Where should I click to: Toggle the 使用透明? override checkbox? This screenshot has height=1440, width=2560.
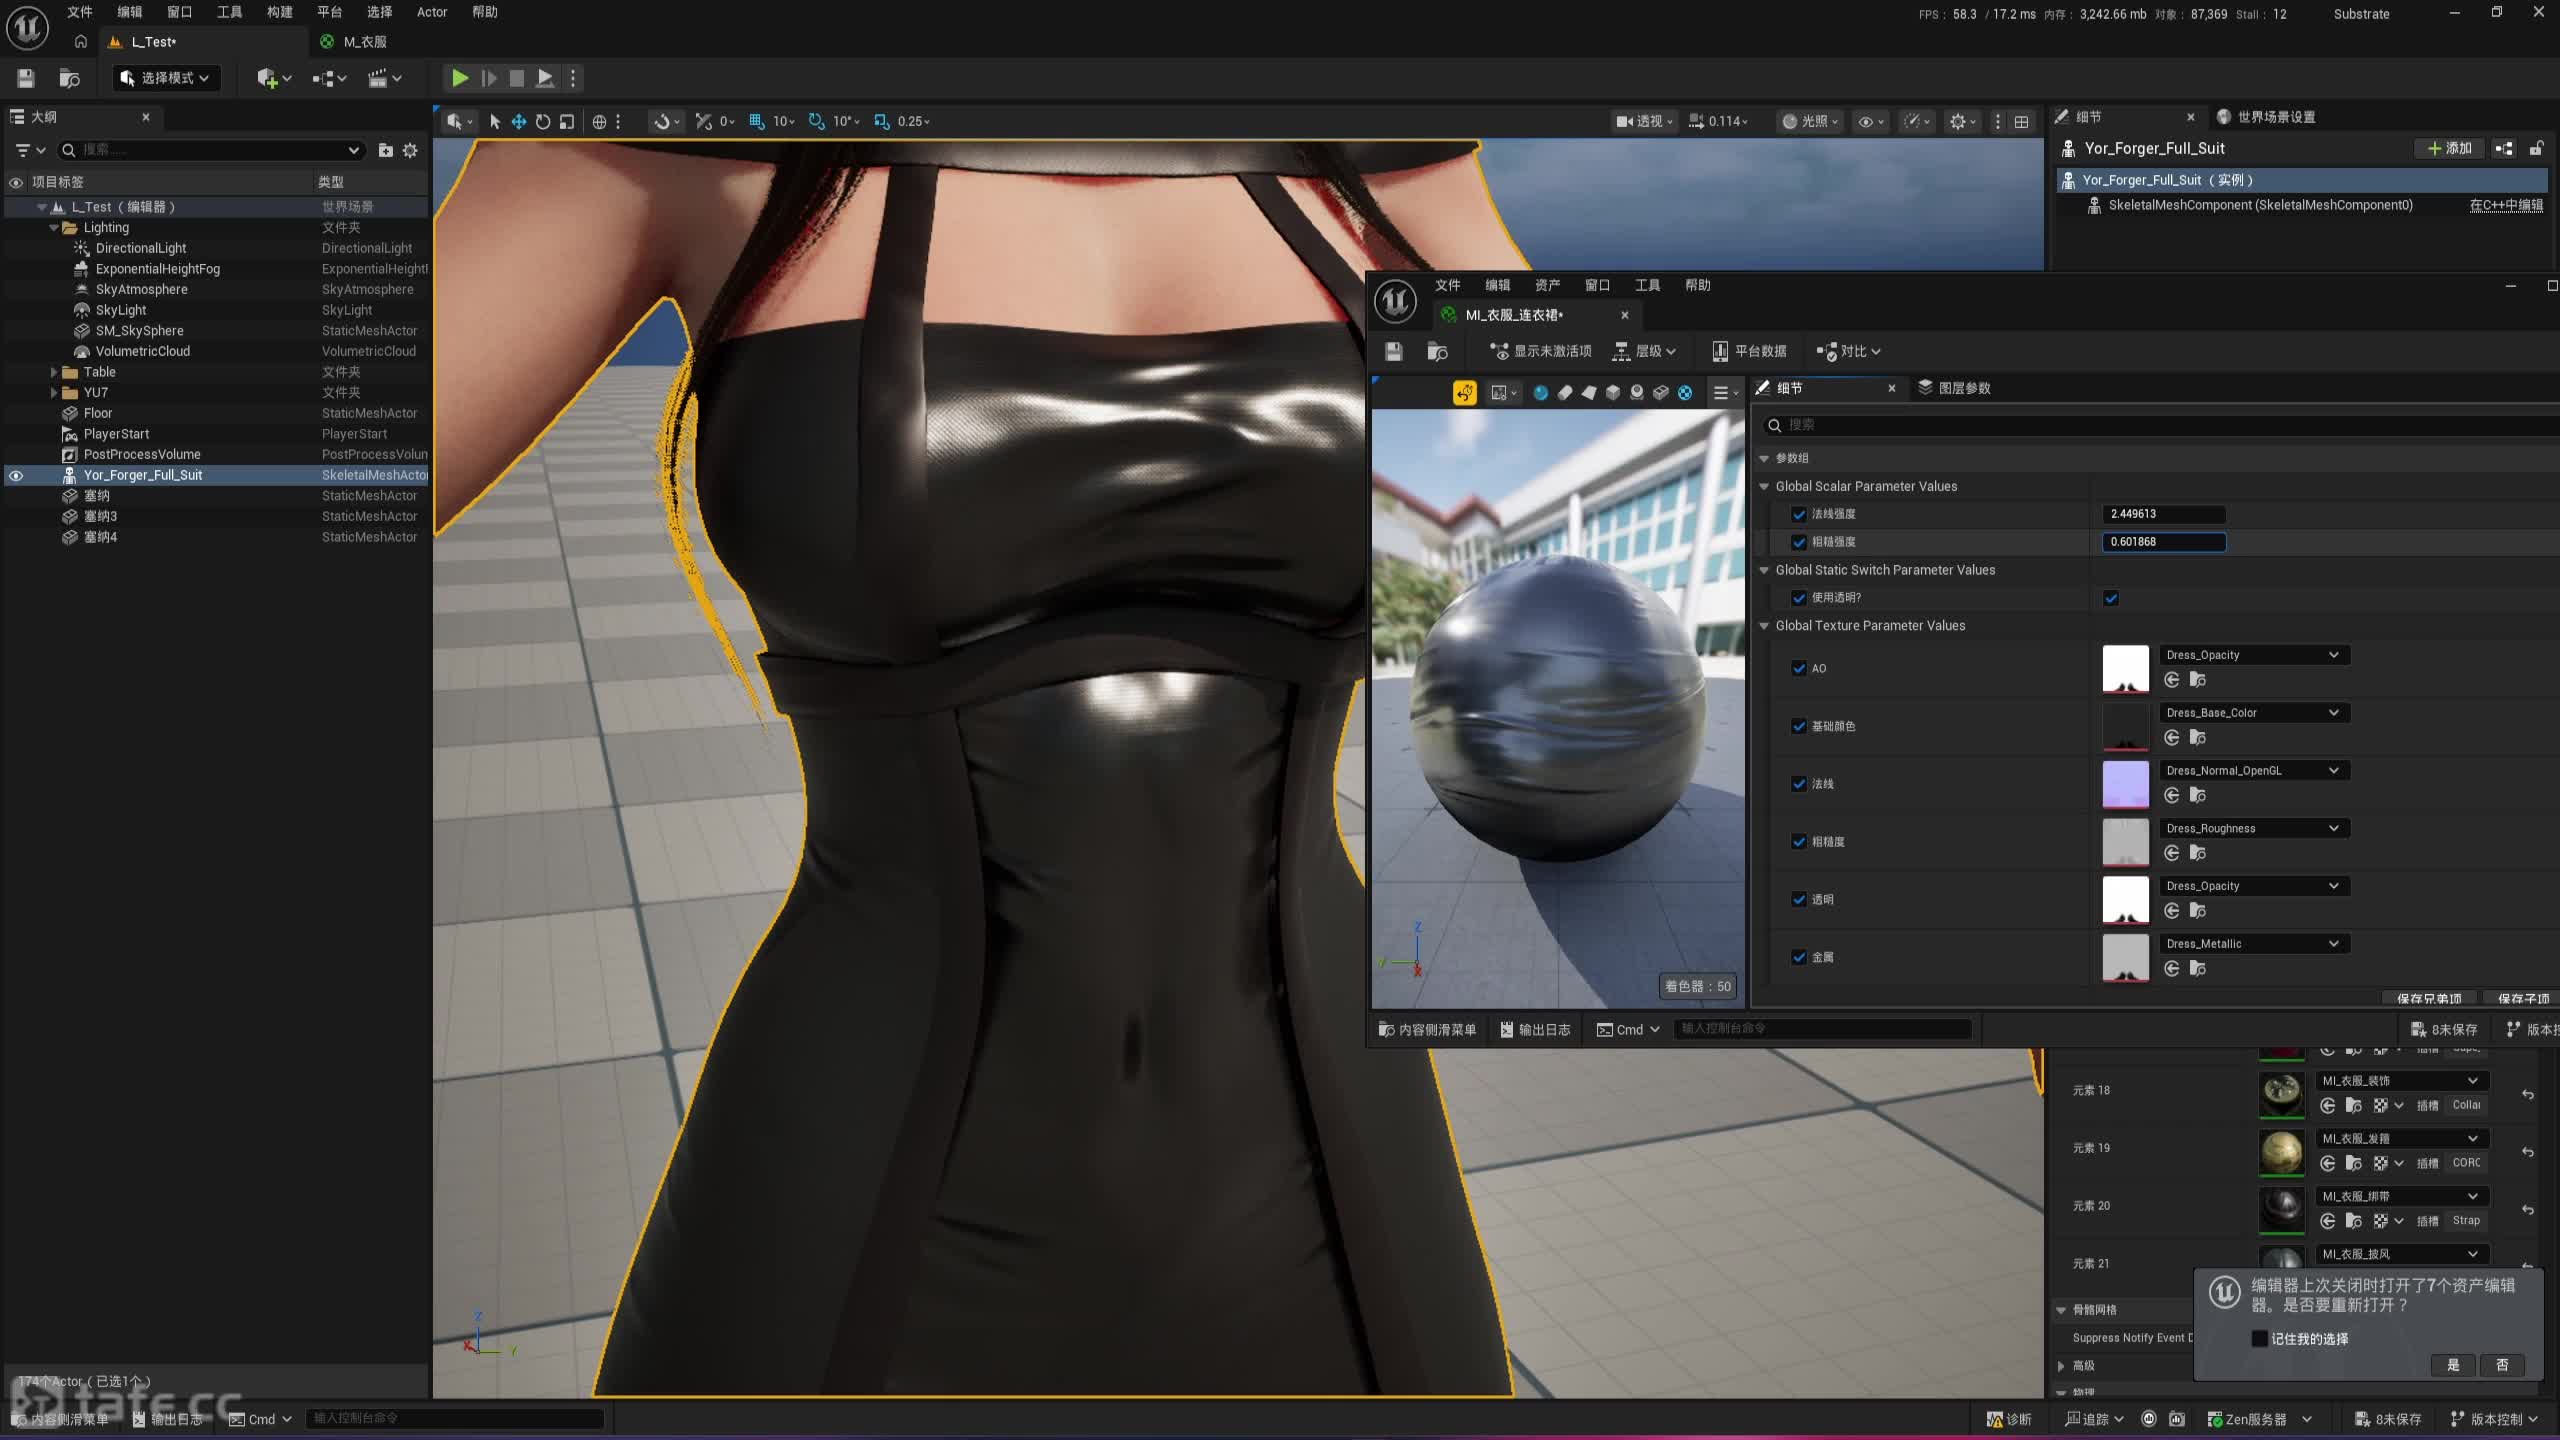pos(1799,598)
